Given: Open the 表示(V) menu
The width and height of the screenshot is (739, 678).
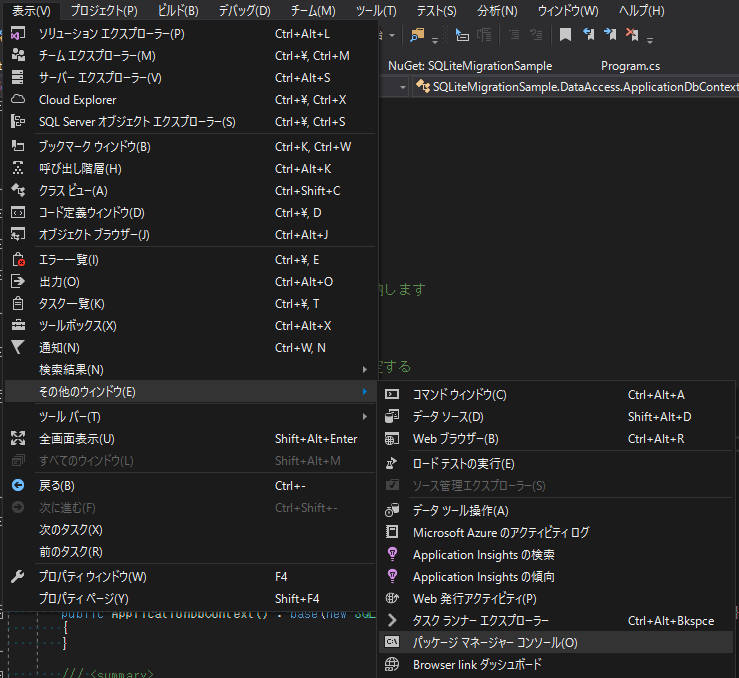Looking at the screenshot, I should tap(31, 10).
